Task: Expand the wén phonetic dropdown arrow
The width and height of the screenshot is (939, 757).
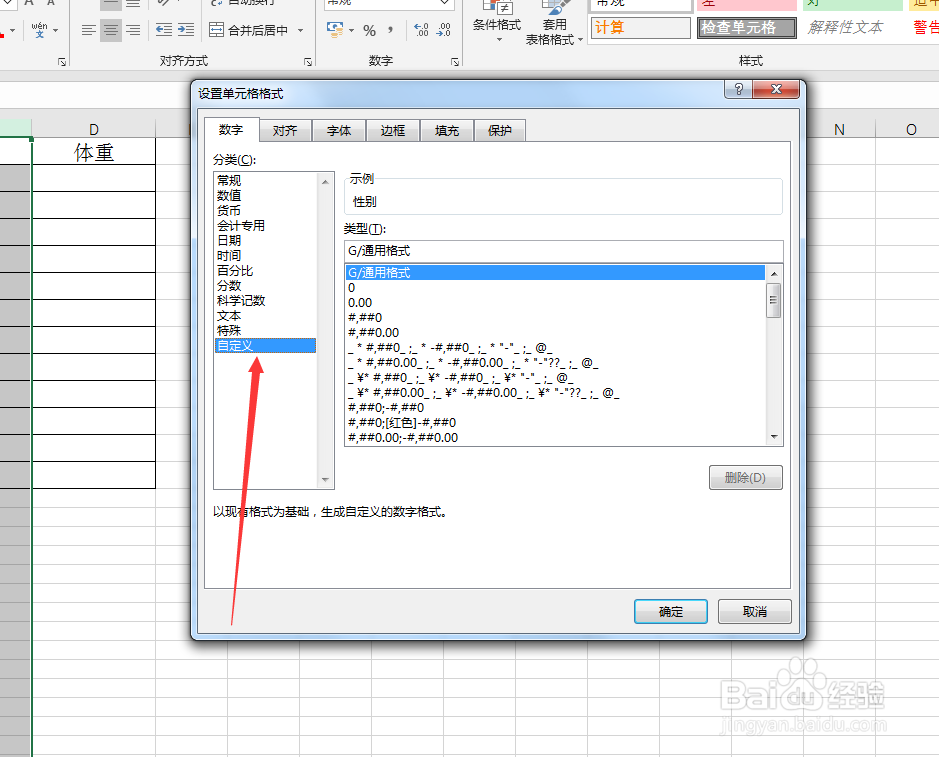Action: coord(56,30)
